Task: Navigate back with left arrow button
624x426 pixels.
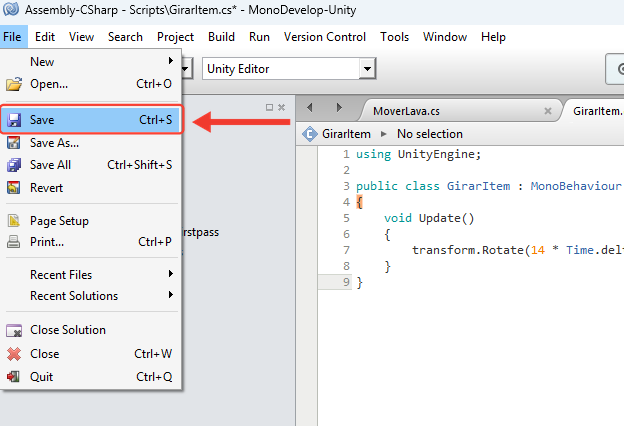Action: tap(310, 107)
